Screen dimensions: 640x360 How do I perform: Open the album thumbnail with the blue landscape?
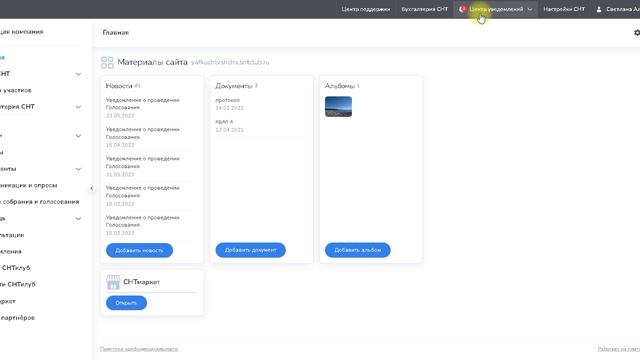pos(338,107)
